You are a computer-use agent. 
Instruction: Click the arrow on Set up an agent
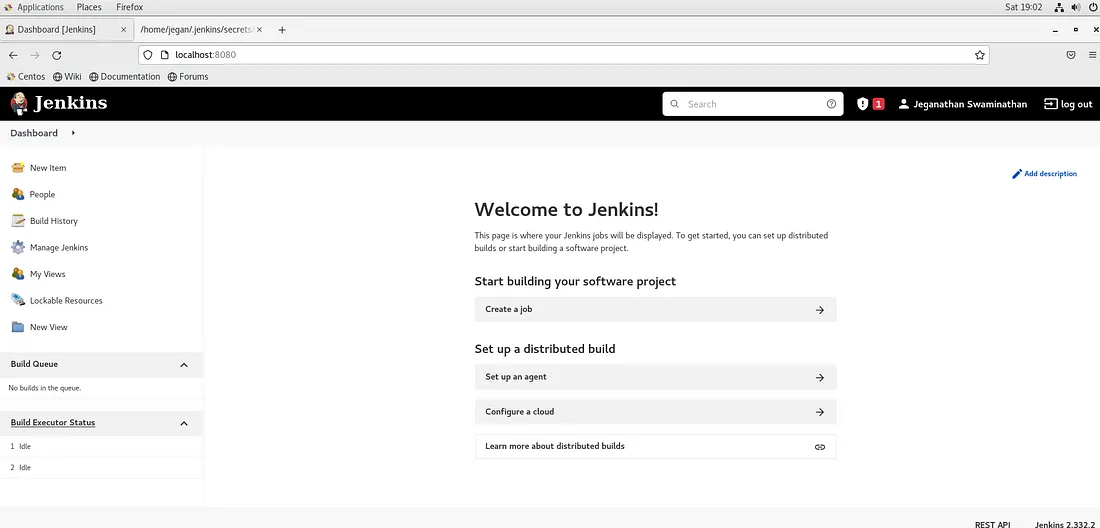pyautogui.click(x=819, y=377)
